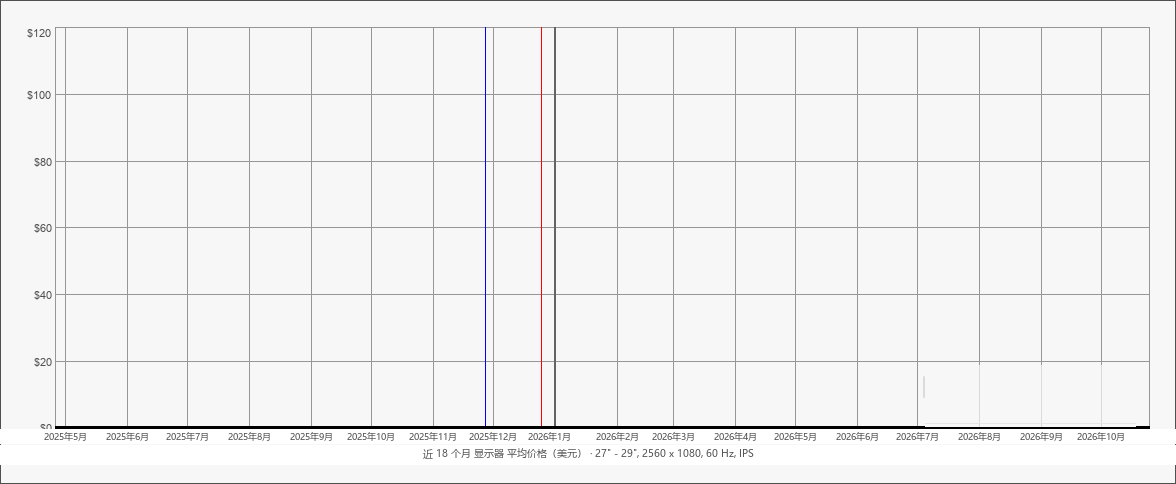Viewport: 1176px width, 484px height.
Task: Click the 2026年2月 x-axis label
Action: point(617,436)
